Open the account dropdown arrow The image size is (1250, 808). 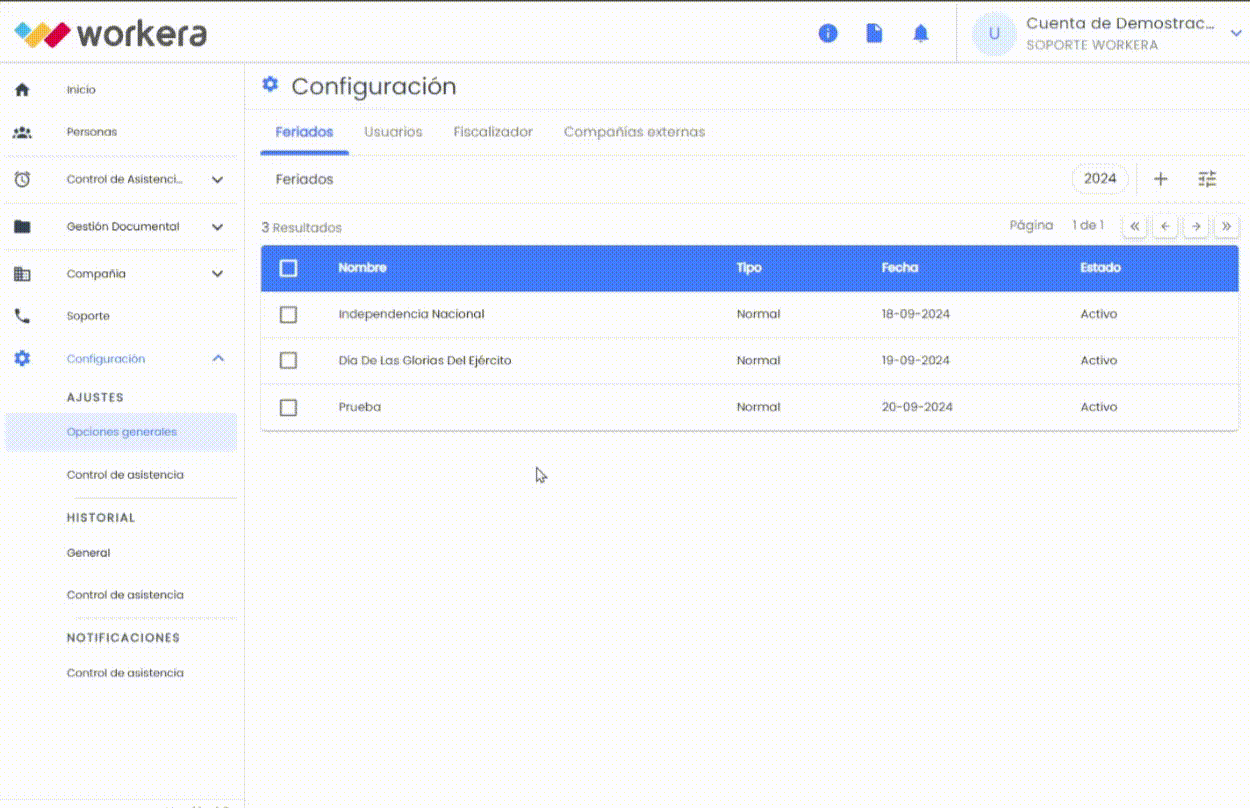pos(1236,33)
